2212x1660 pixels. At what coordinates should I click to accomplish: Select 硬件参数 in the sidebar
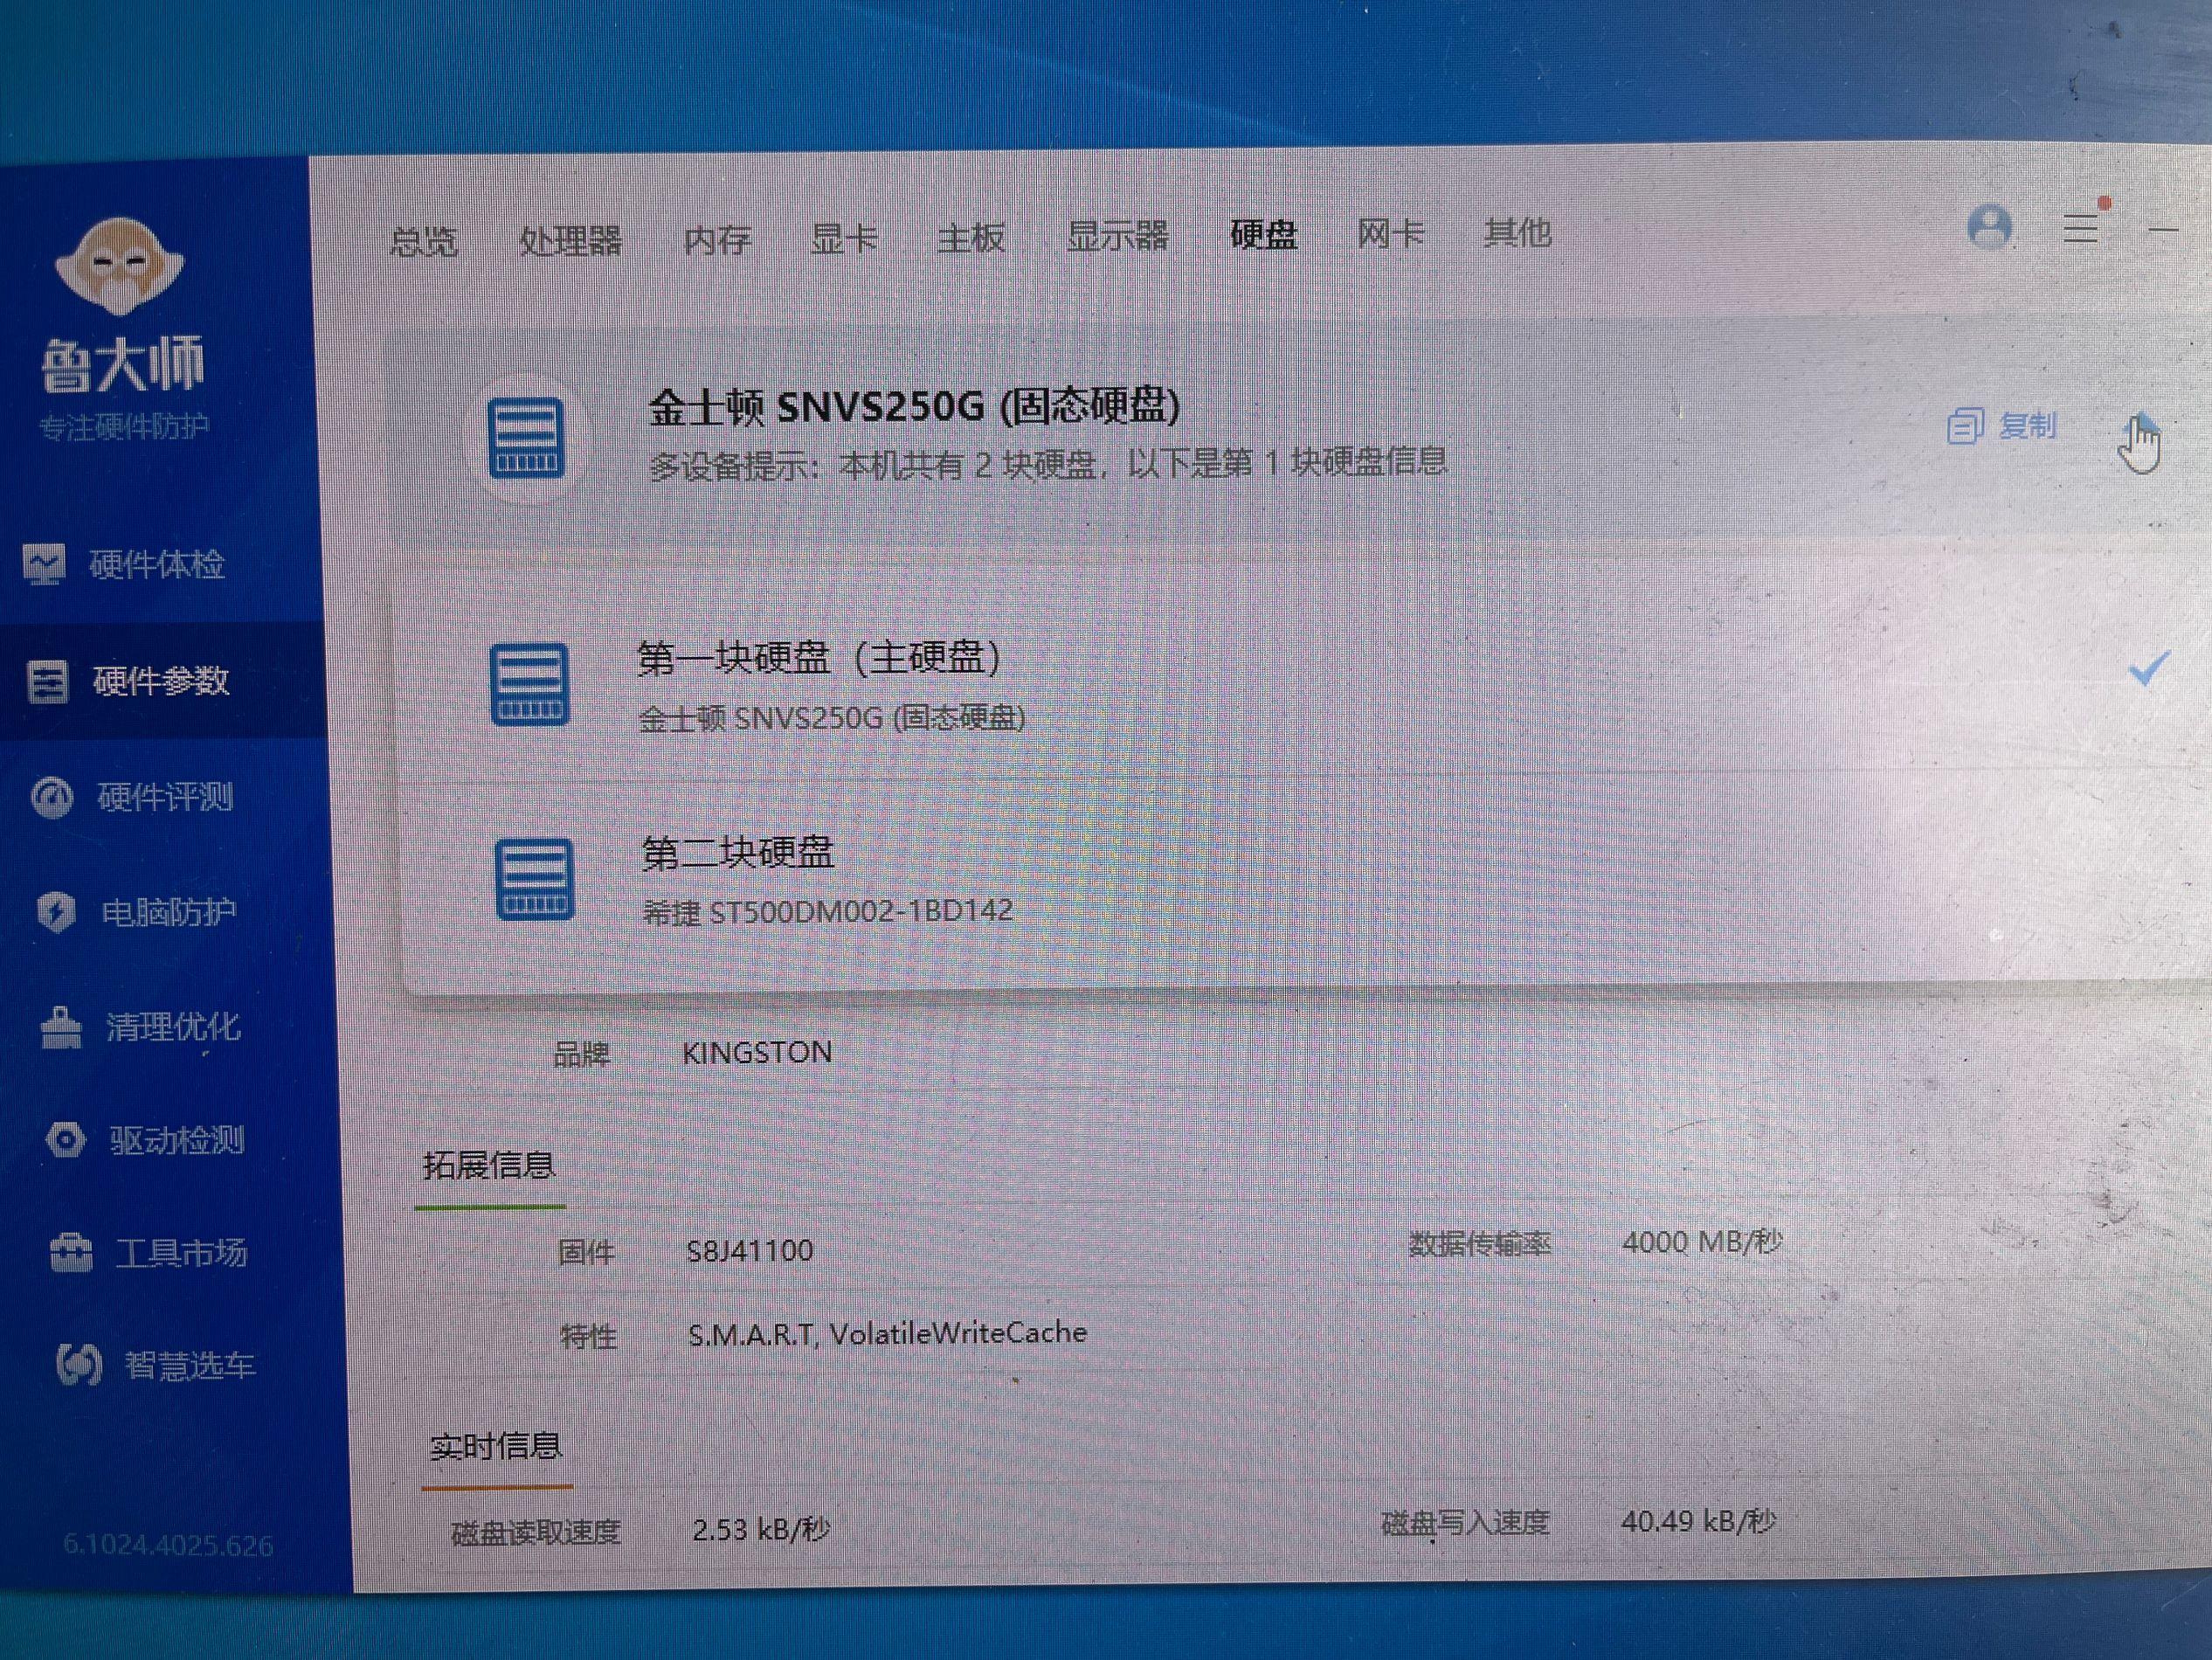pyautogui.click(x=162, y=680)
